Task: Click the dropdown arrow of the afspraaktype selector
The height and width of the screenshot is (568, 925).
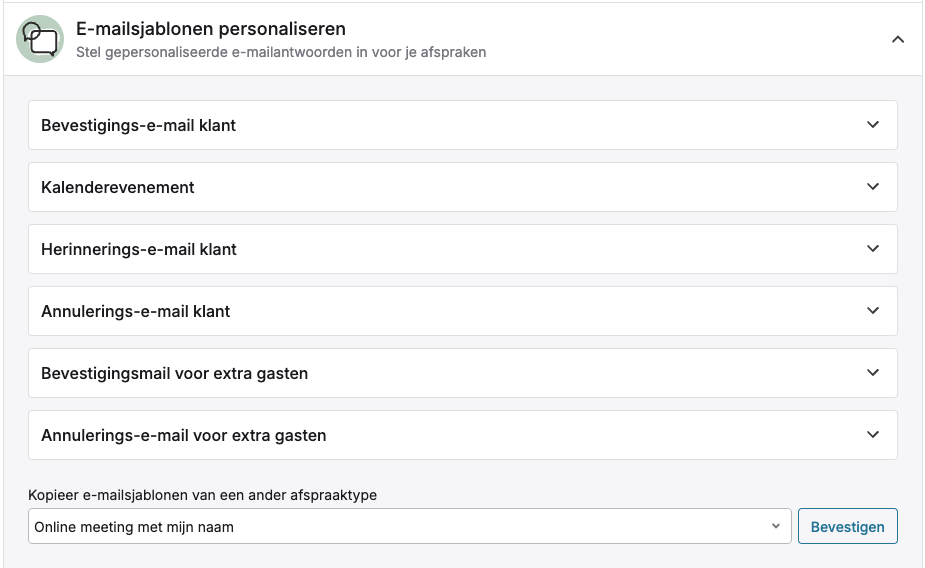Action: tap(776, 526)
